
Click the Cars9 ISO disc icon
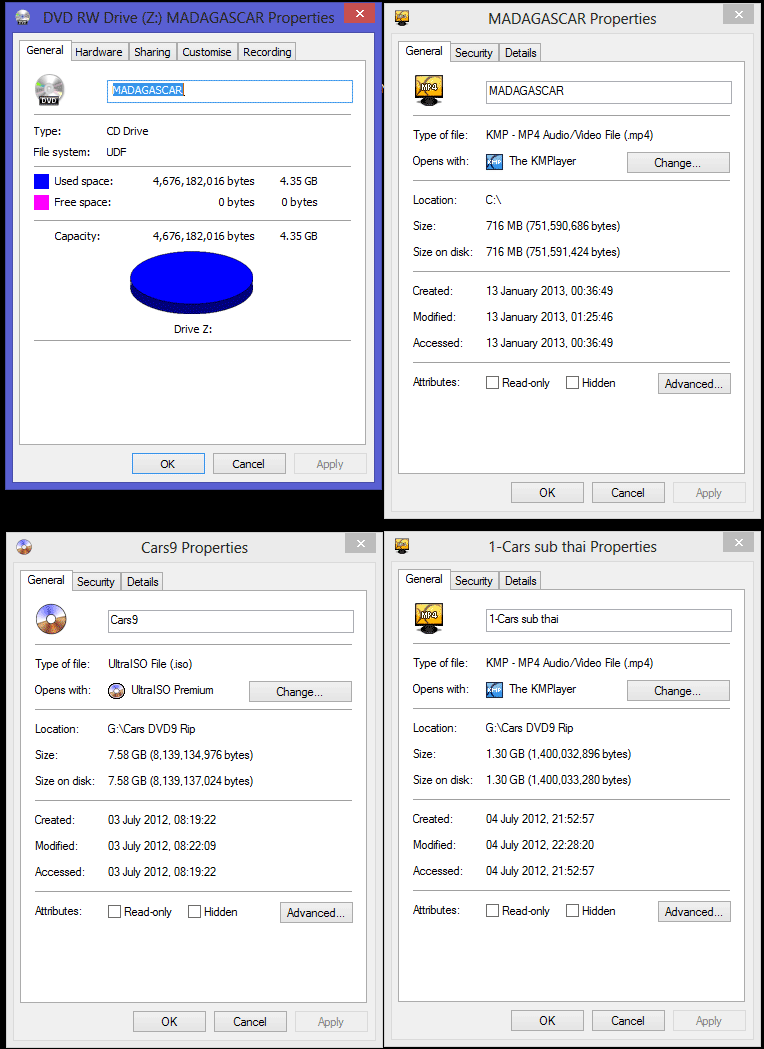click(x=51, y=619)
